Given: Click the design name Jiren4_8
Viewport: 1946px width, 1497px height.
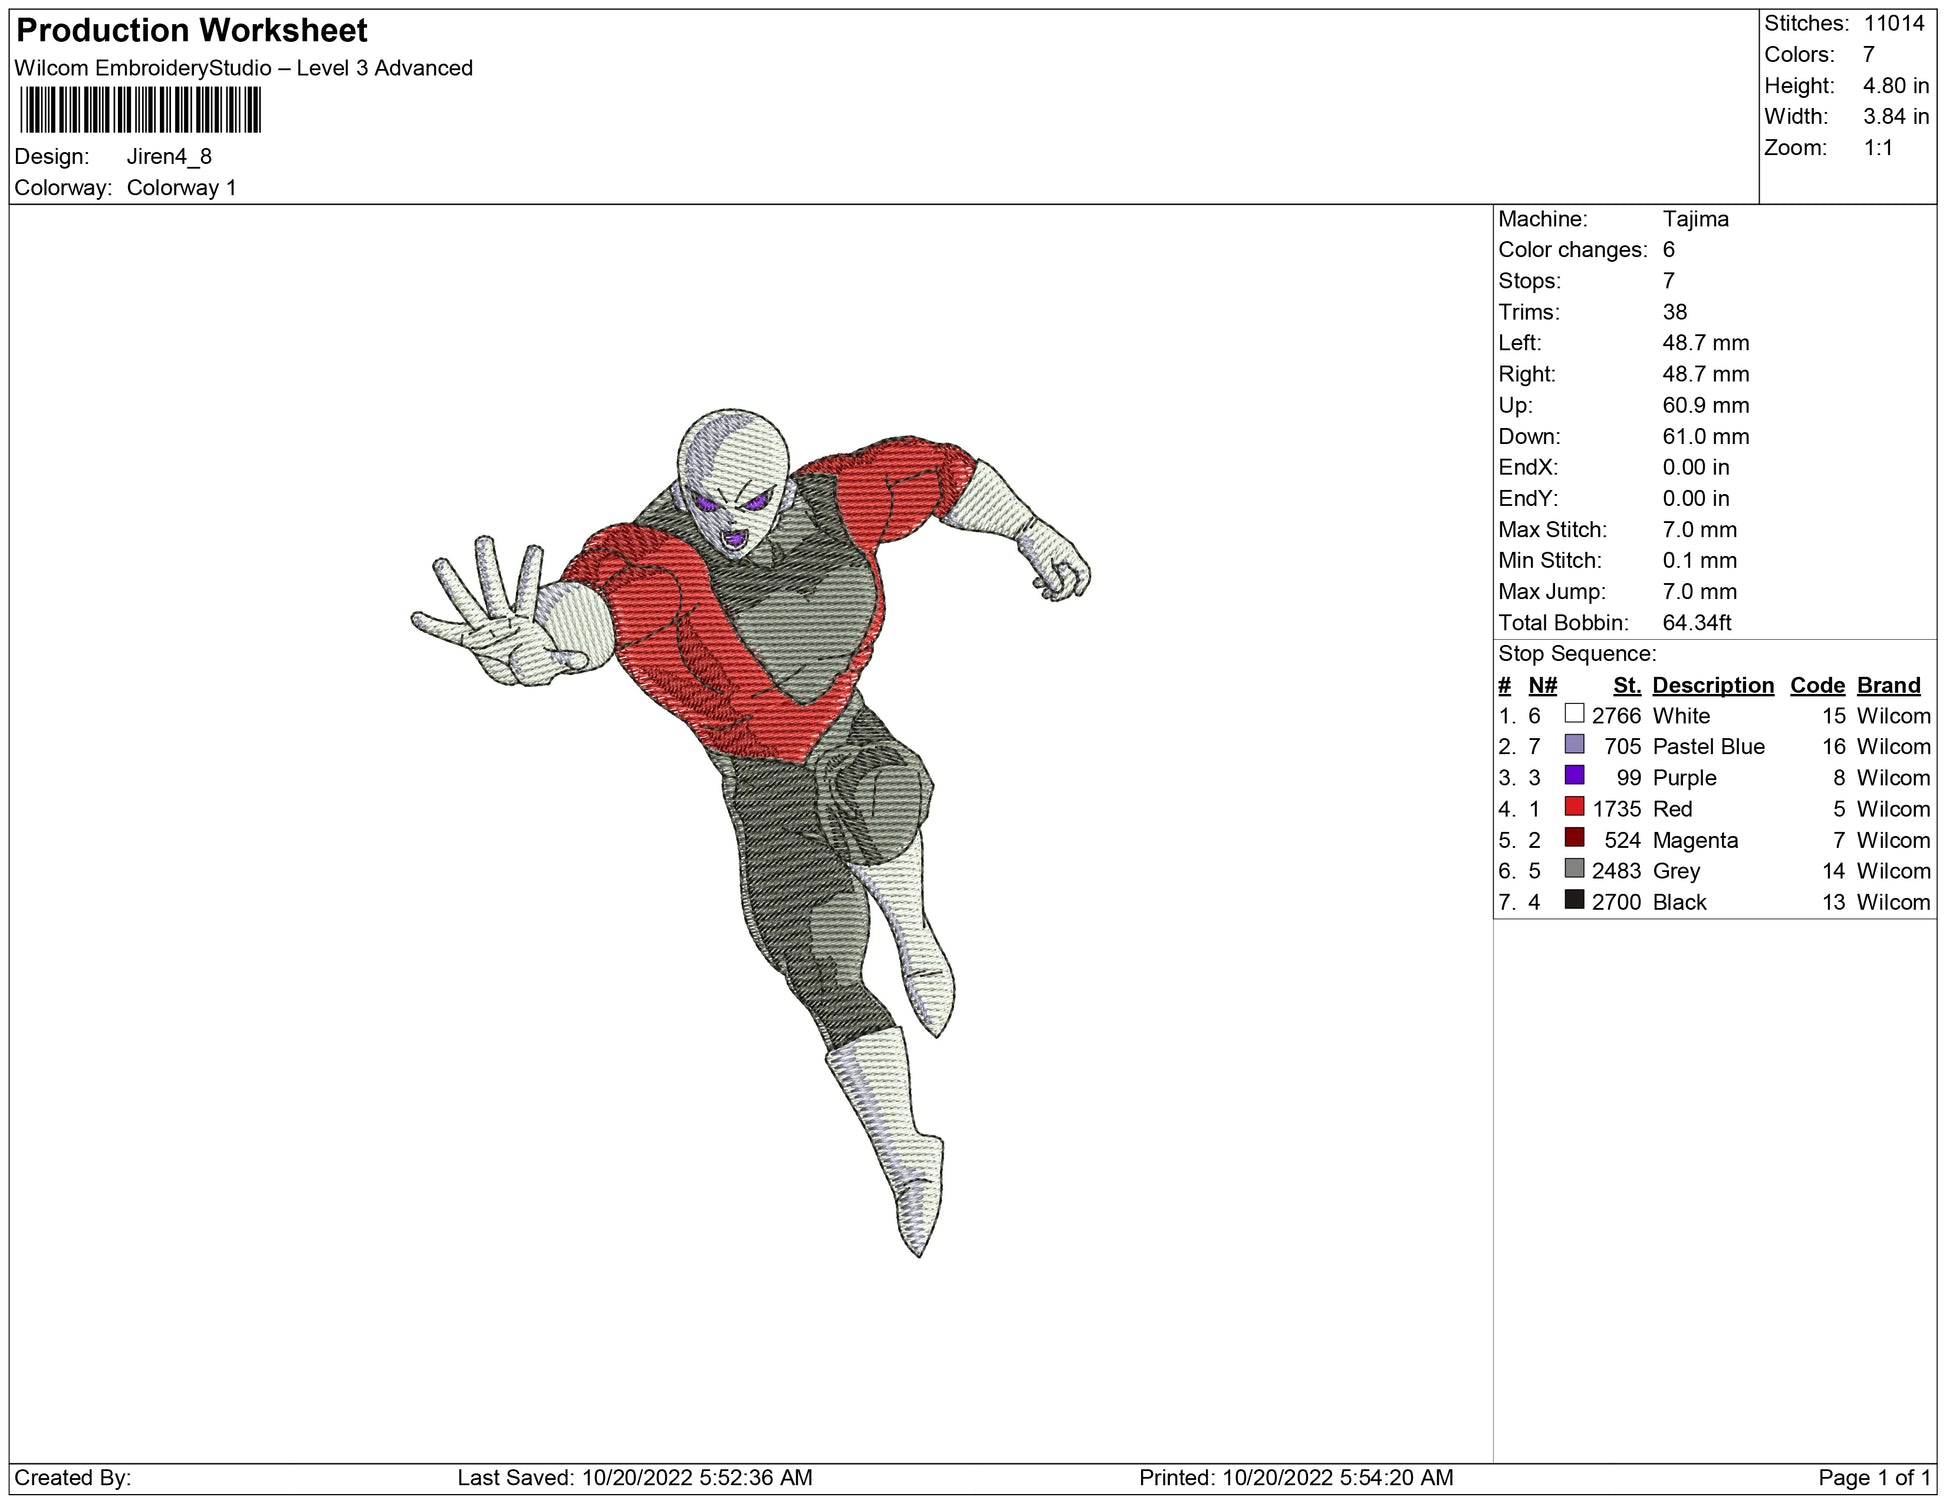Looking at the screenshot, I should pyautogui.click(x=169, y=157).
